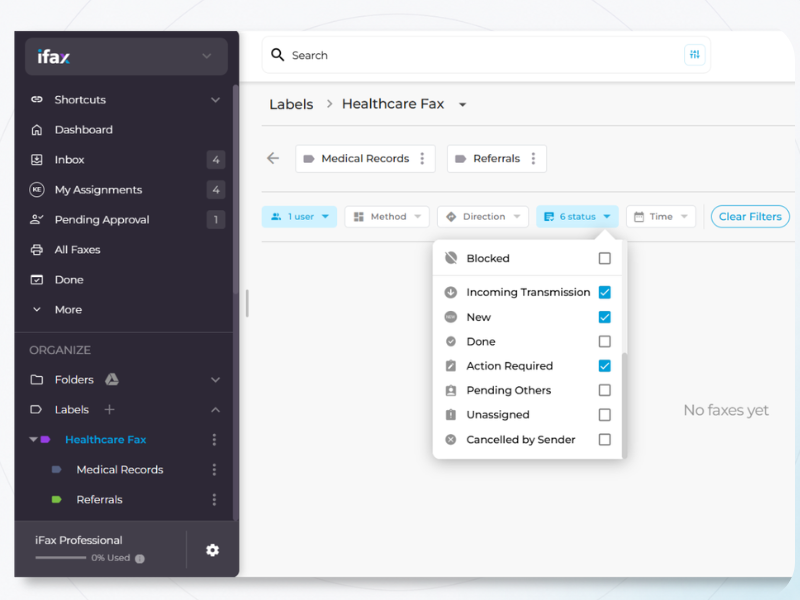Image resolution: width=800 pixels, height=600 pixels.
Task: Open Inbox from the sidebar
Action: [x=69, y=160]
